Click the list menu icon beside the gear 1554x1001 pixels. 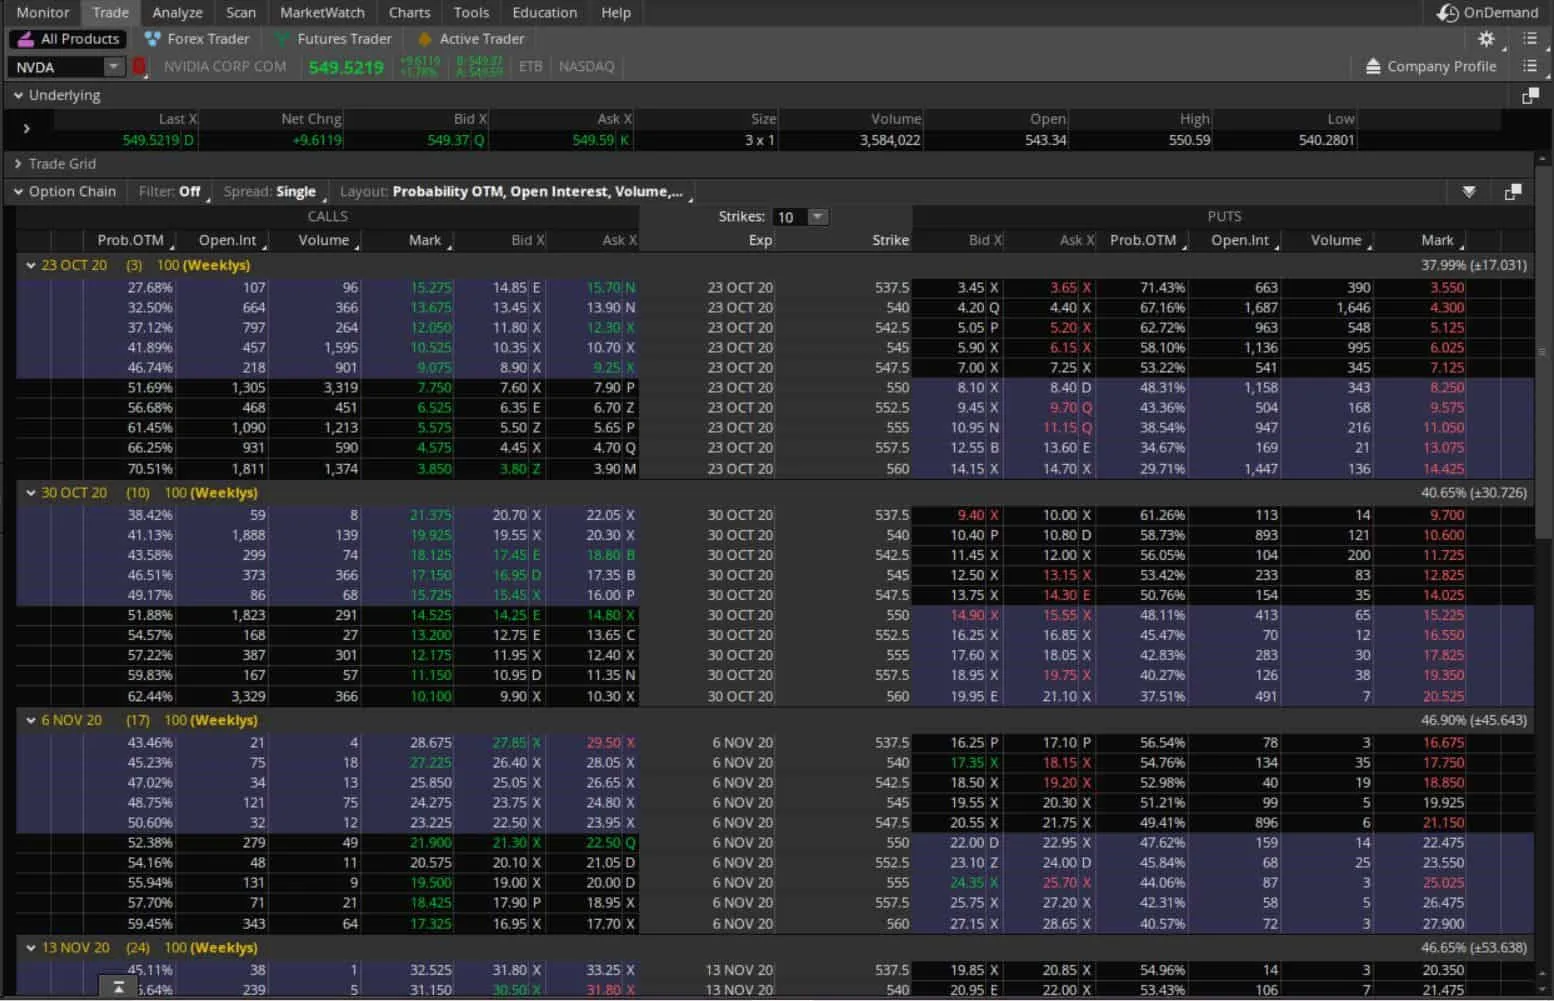coord(1529,39)
